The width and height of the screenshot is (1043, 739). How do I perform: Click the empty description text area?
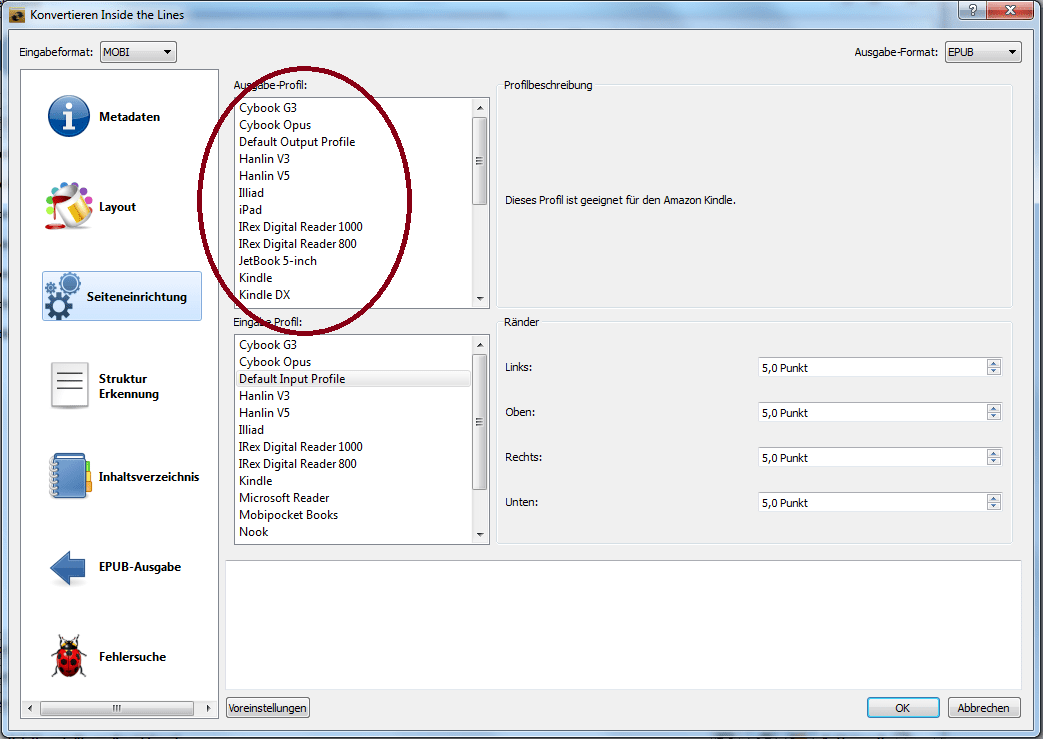click(x=623, y=625)
